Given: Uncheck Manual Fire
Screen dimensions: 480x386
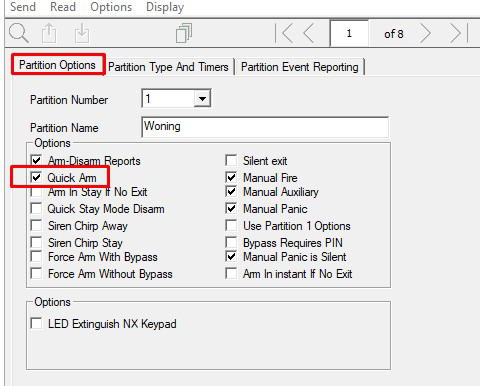Looking at the screenshot, I should (x=231, y=177).
